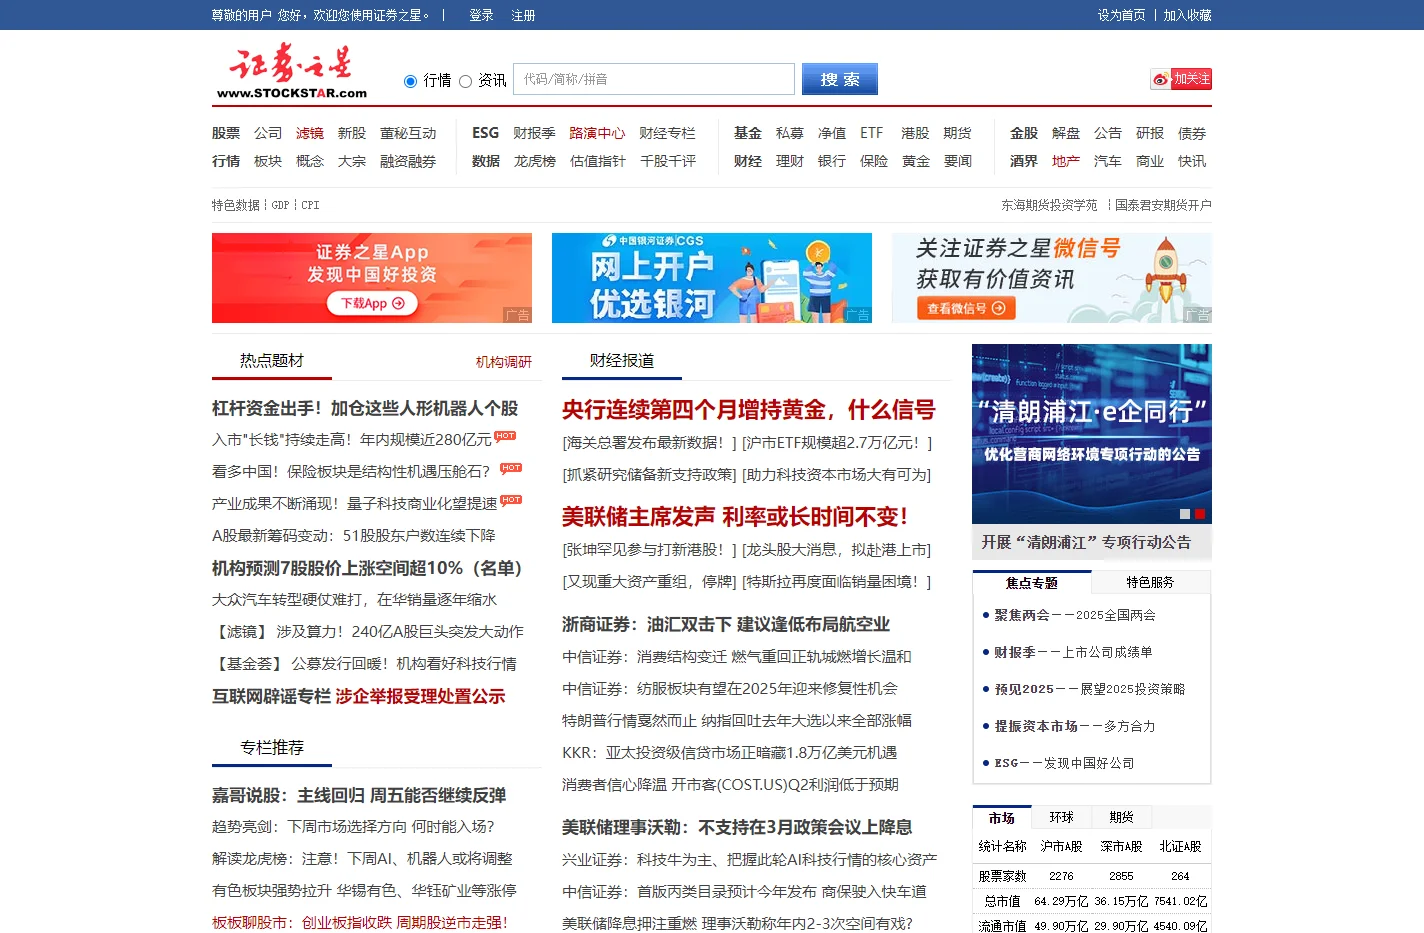This screenshot has height=933, width=1424.
Task: Click 下载App button on red banner
Action: pos(372,303)
